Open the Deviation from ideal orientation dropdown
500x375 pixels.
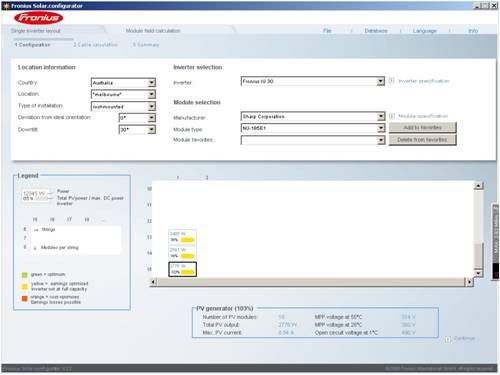point(137,118)
